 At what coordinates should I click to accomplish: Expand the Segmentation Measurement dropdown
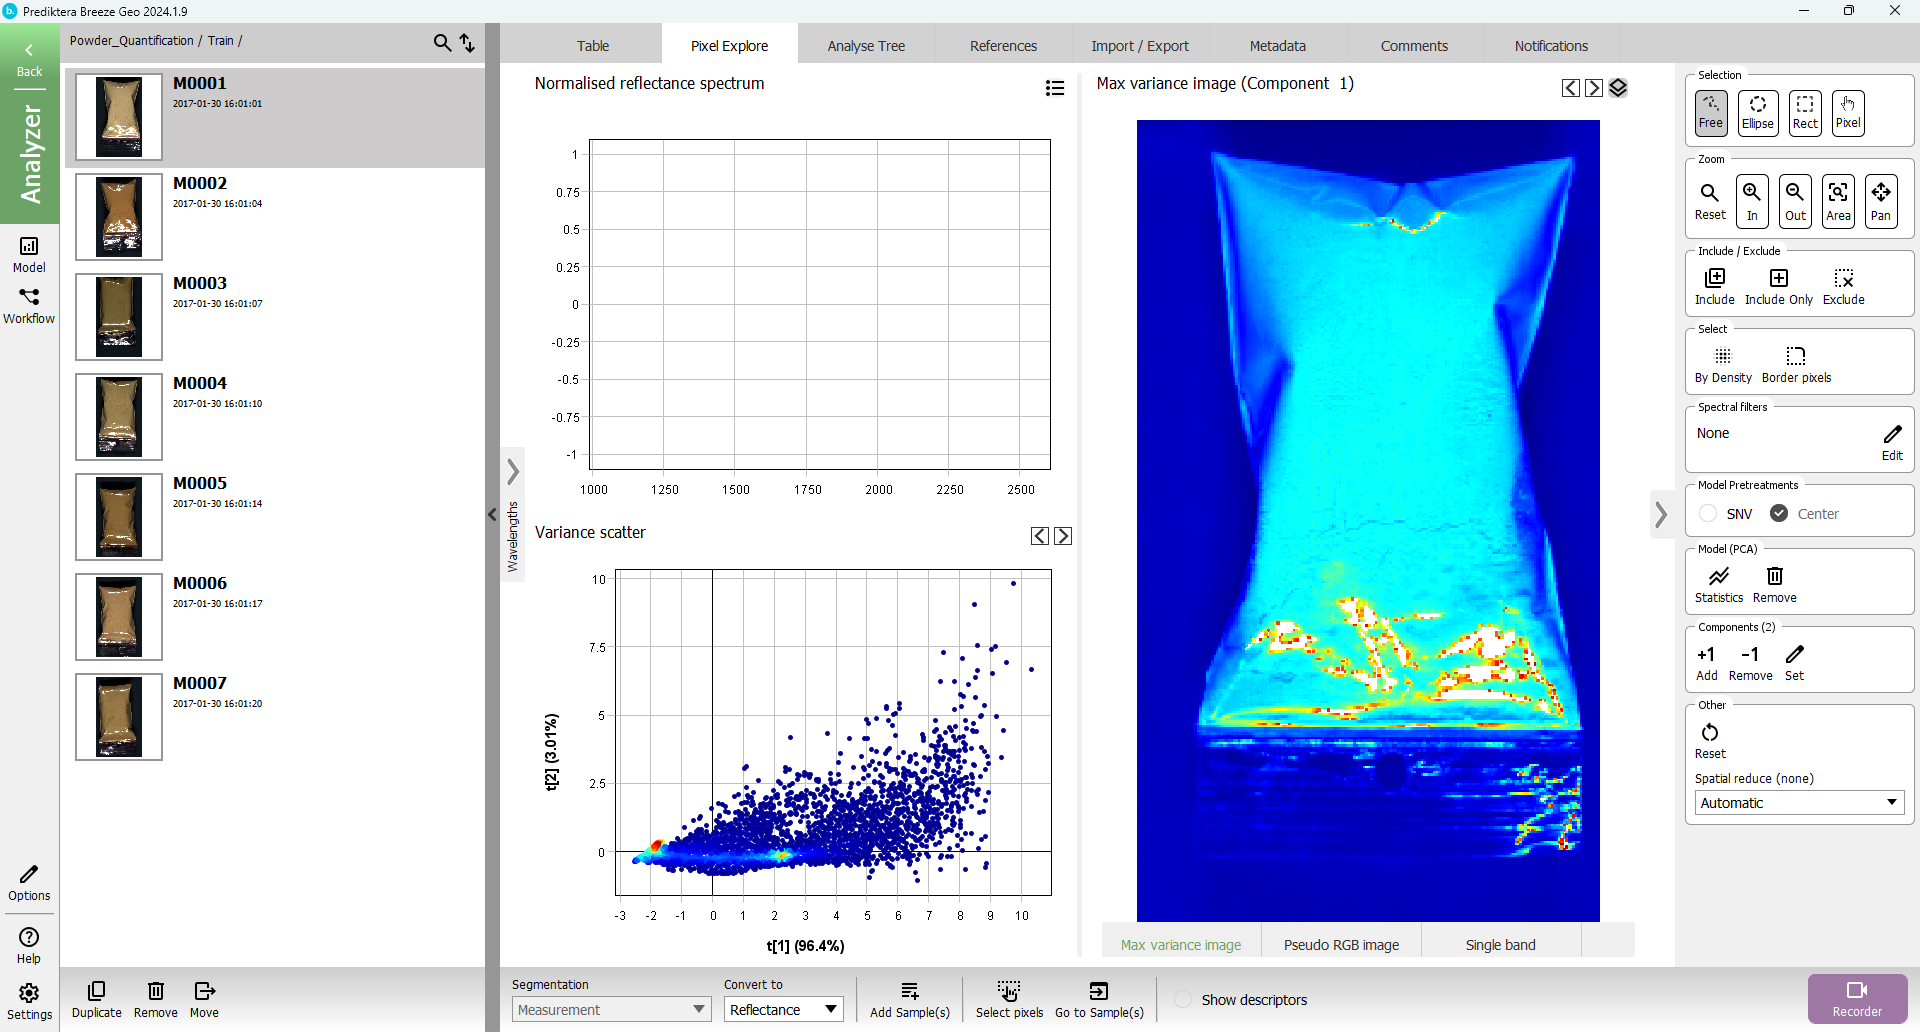pyautogui.click(x=611, y=1010)
